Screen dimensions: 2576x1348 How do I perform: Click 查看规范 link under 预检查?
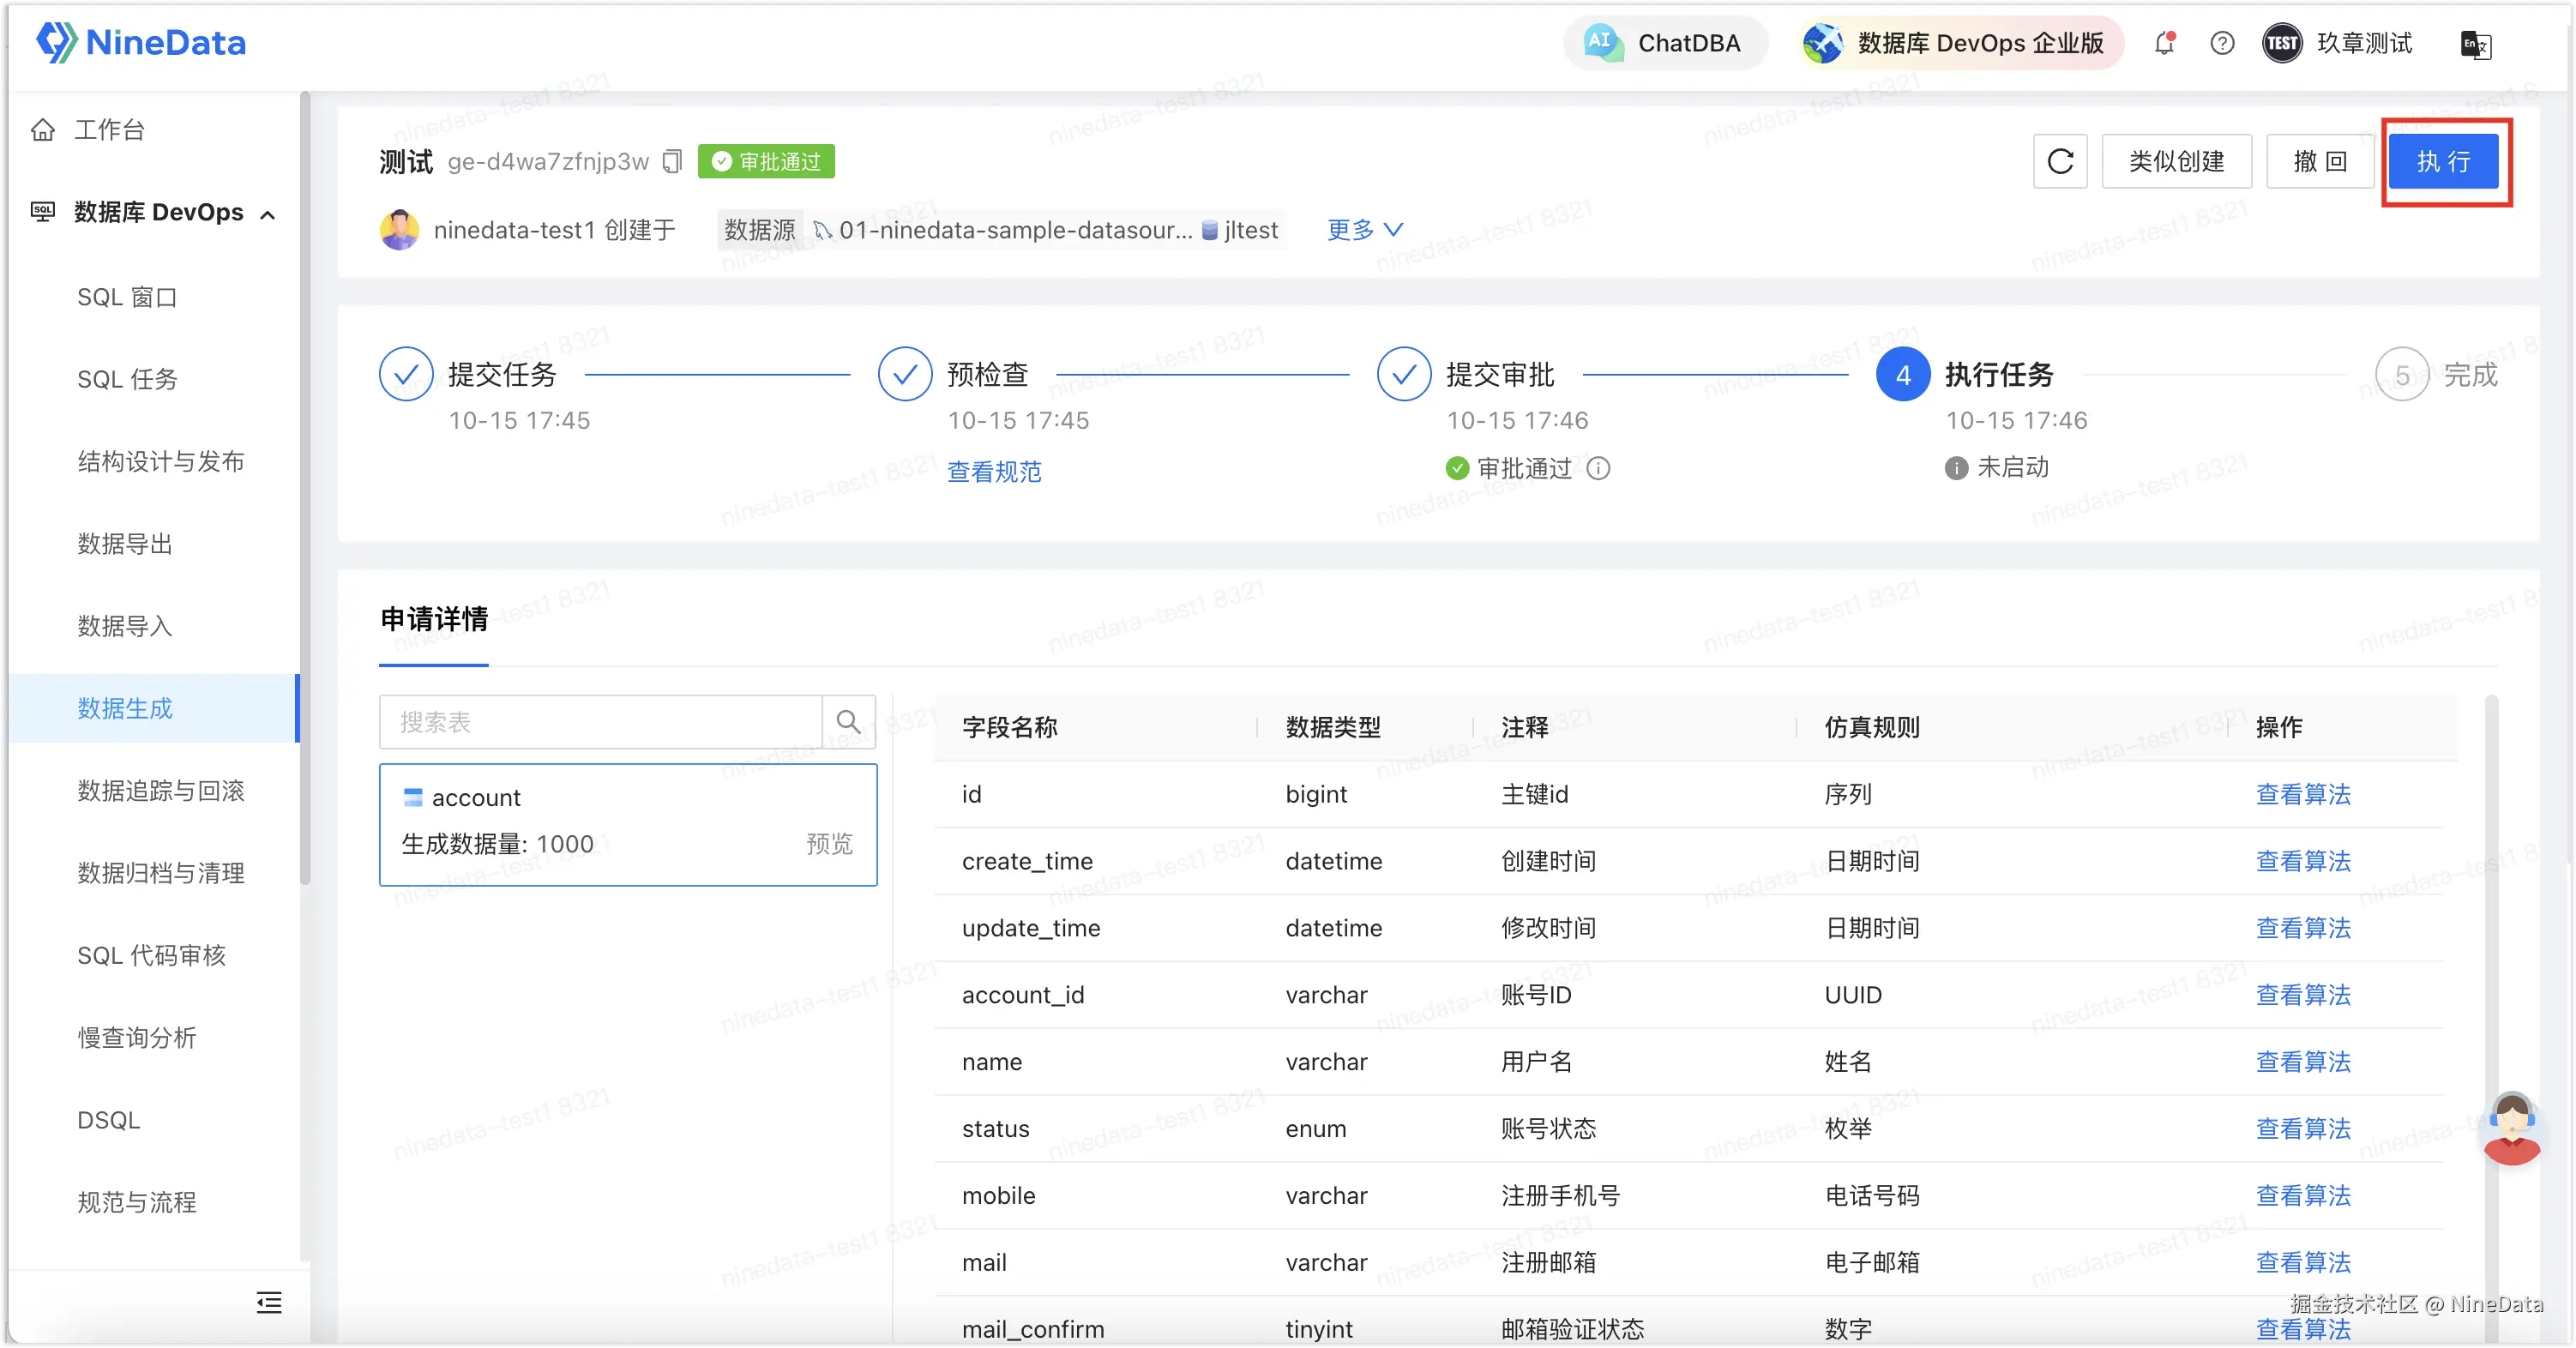click(x=994, y=471)
